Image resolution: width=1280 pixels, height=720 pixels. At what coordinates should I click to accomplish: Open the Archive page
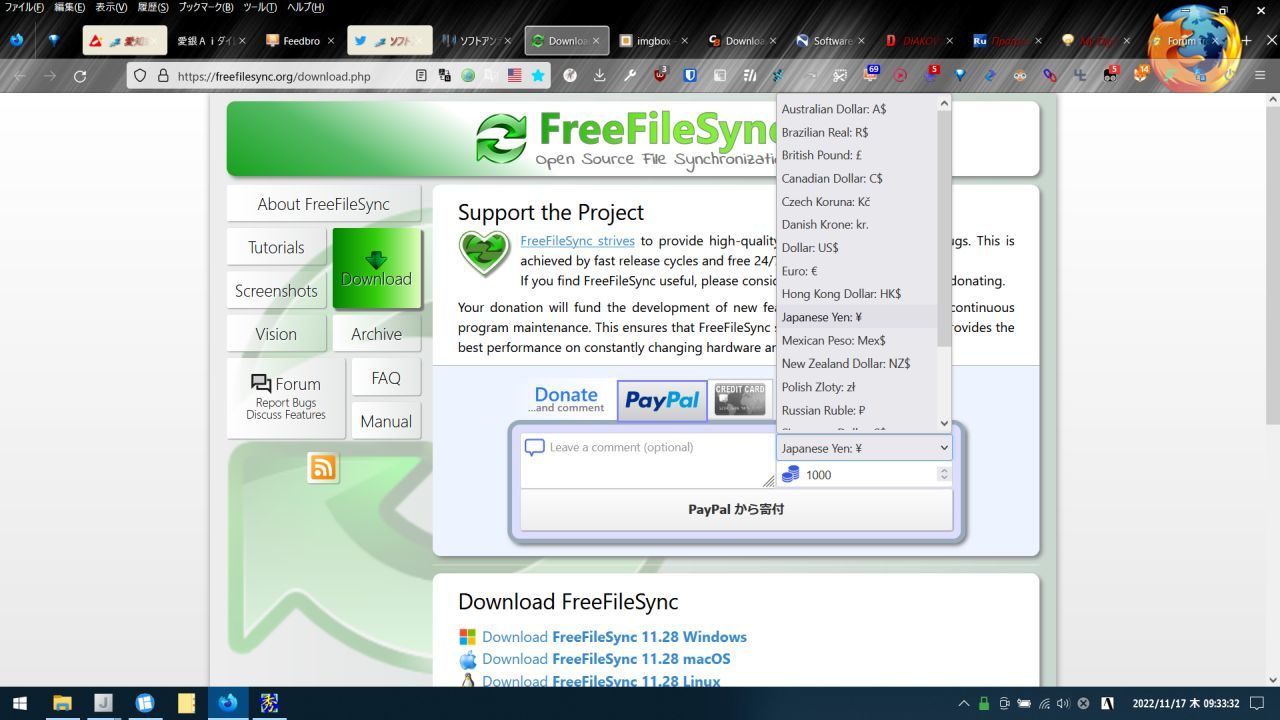coord(376,334)
